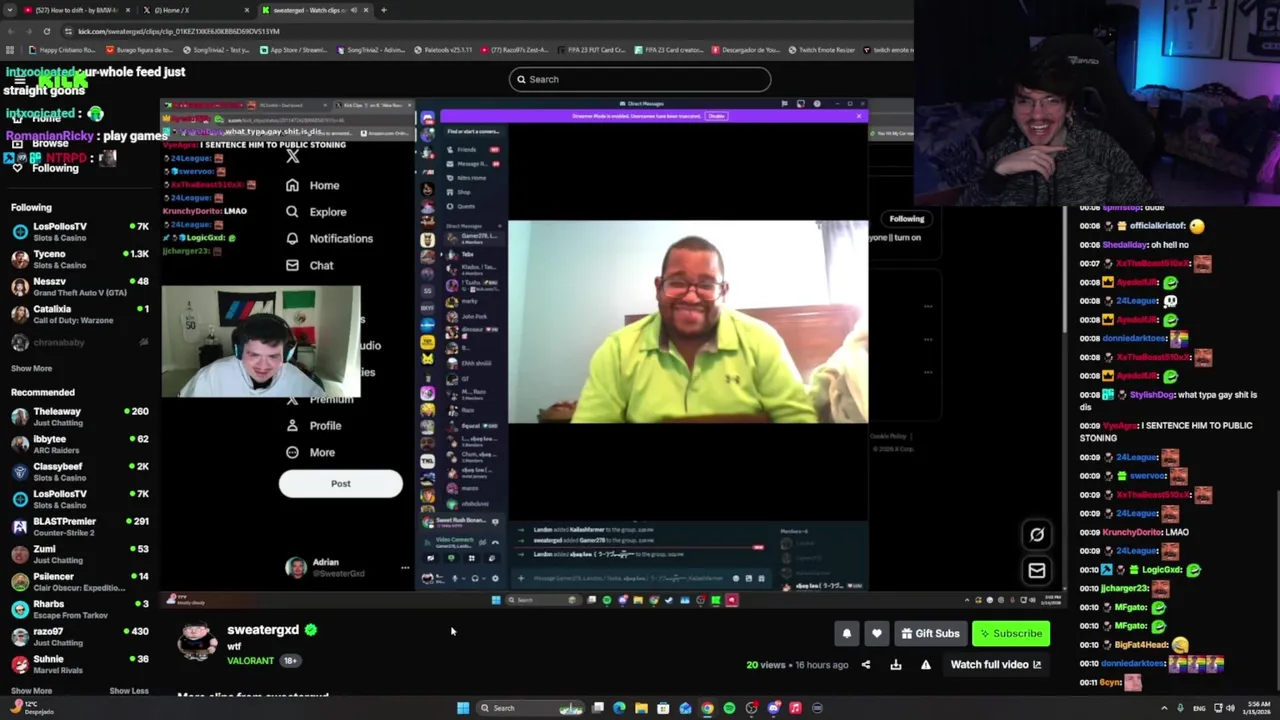
Task: Open File Explorer from the taskbar
Action: [x=641, y=708]
